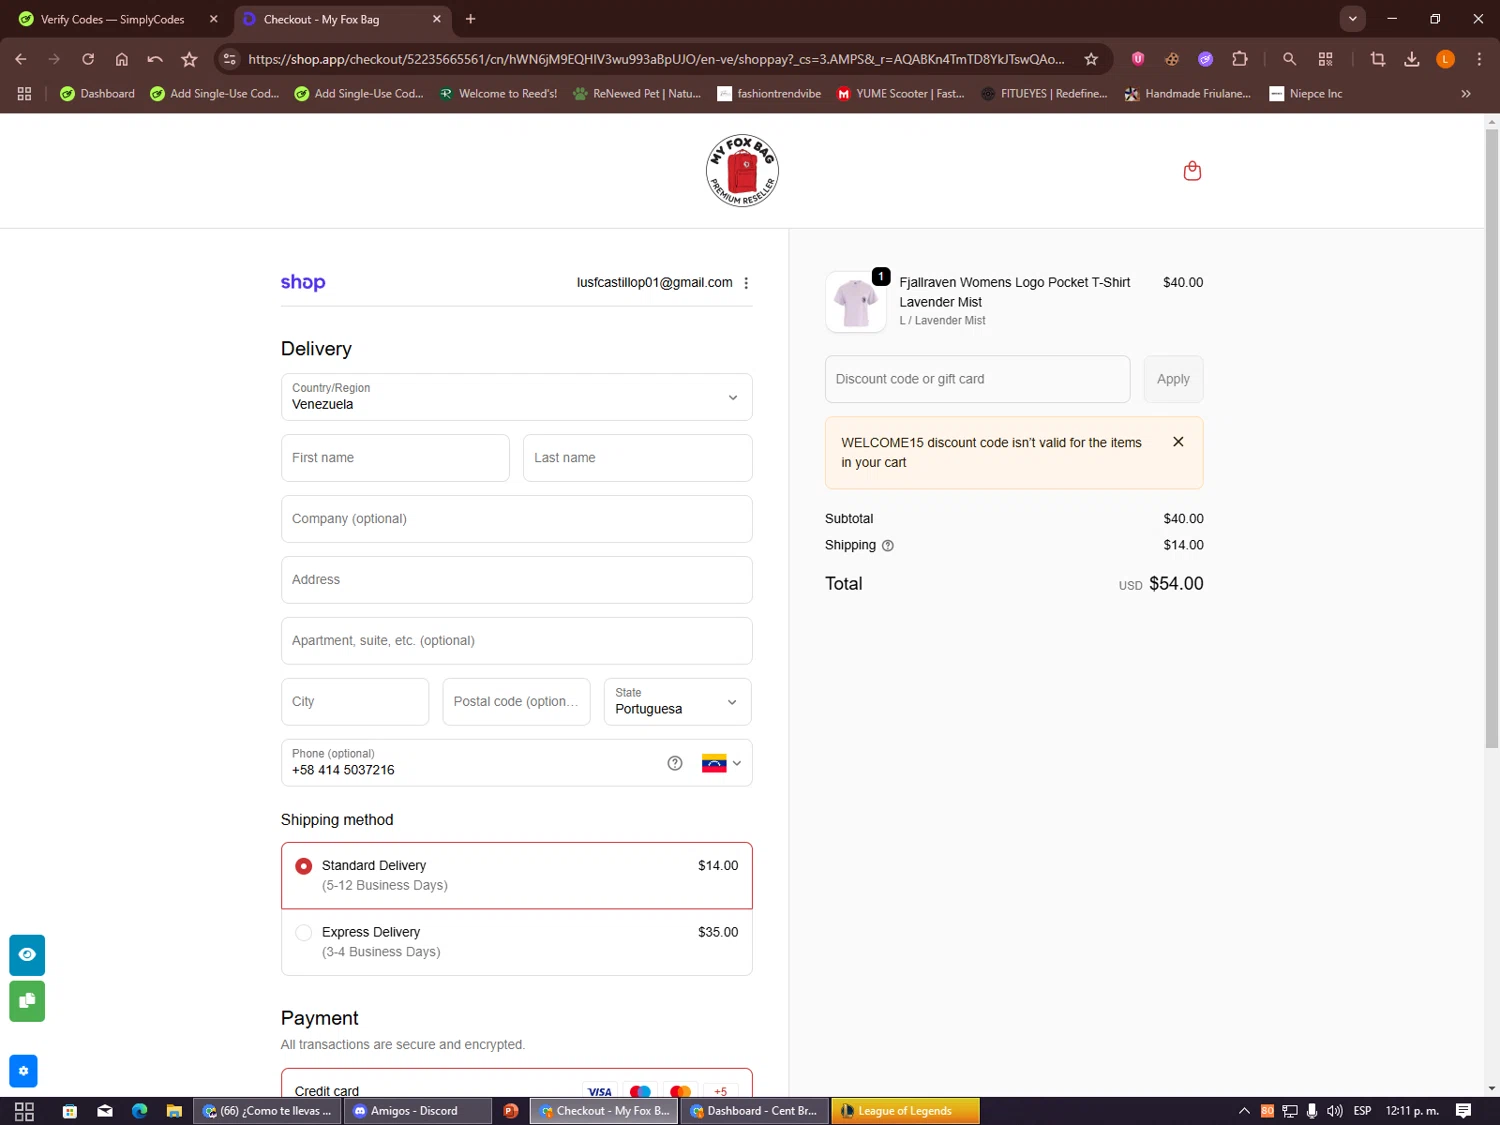Screen dimensions: 1500x1125
Task: Open the blue settings gear widget
Action: point(23,1071)
